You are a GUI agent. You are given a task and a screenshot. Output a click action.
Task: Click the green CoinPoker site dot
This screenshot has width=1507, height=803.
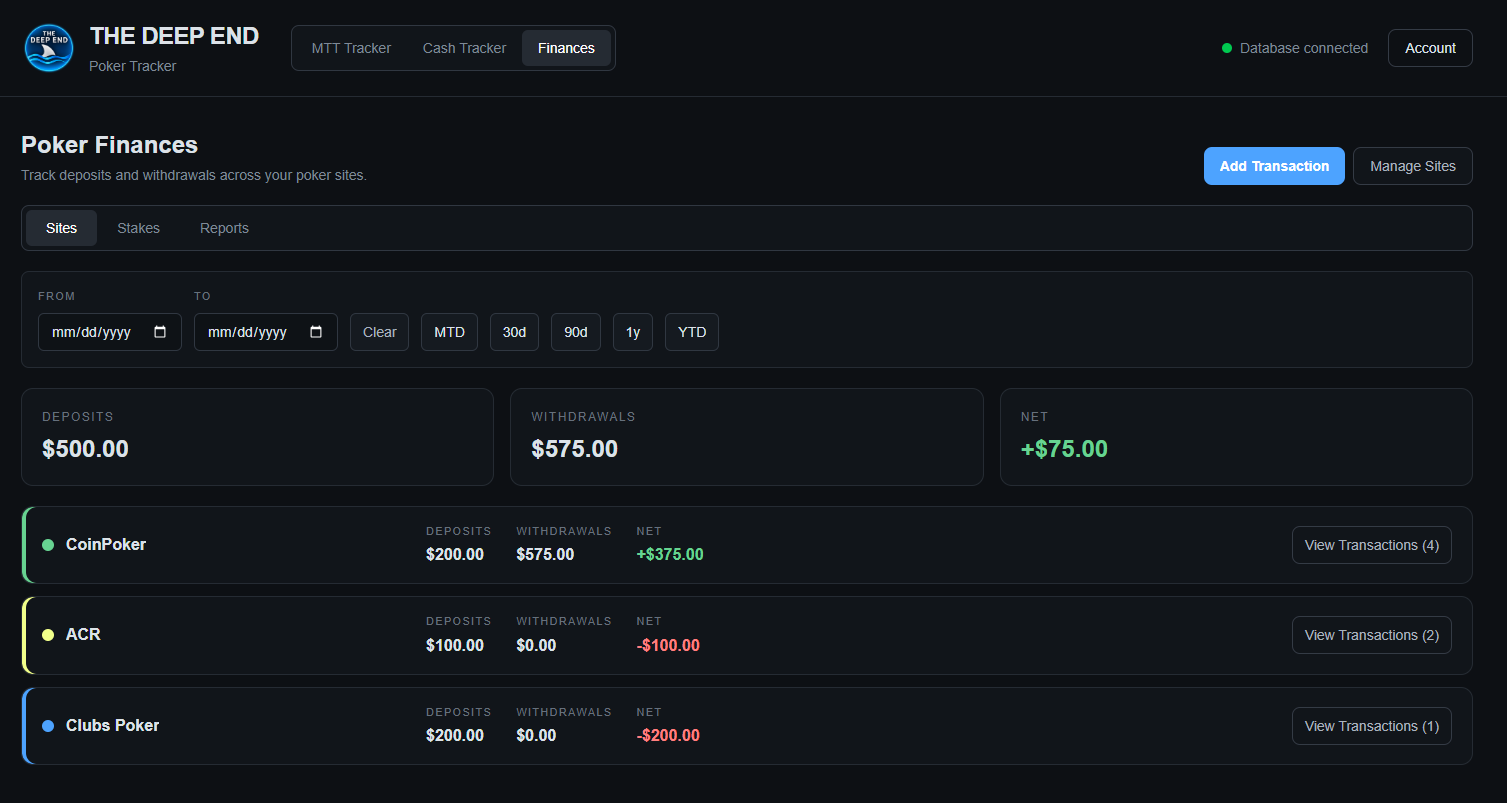pyautogui.click(x=48, y=545)
